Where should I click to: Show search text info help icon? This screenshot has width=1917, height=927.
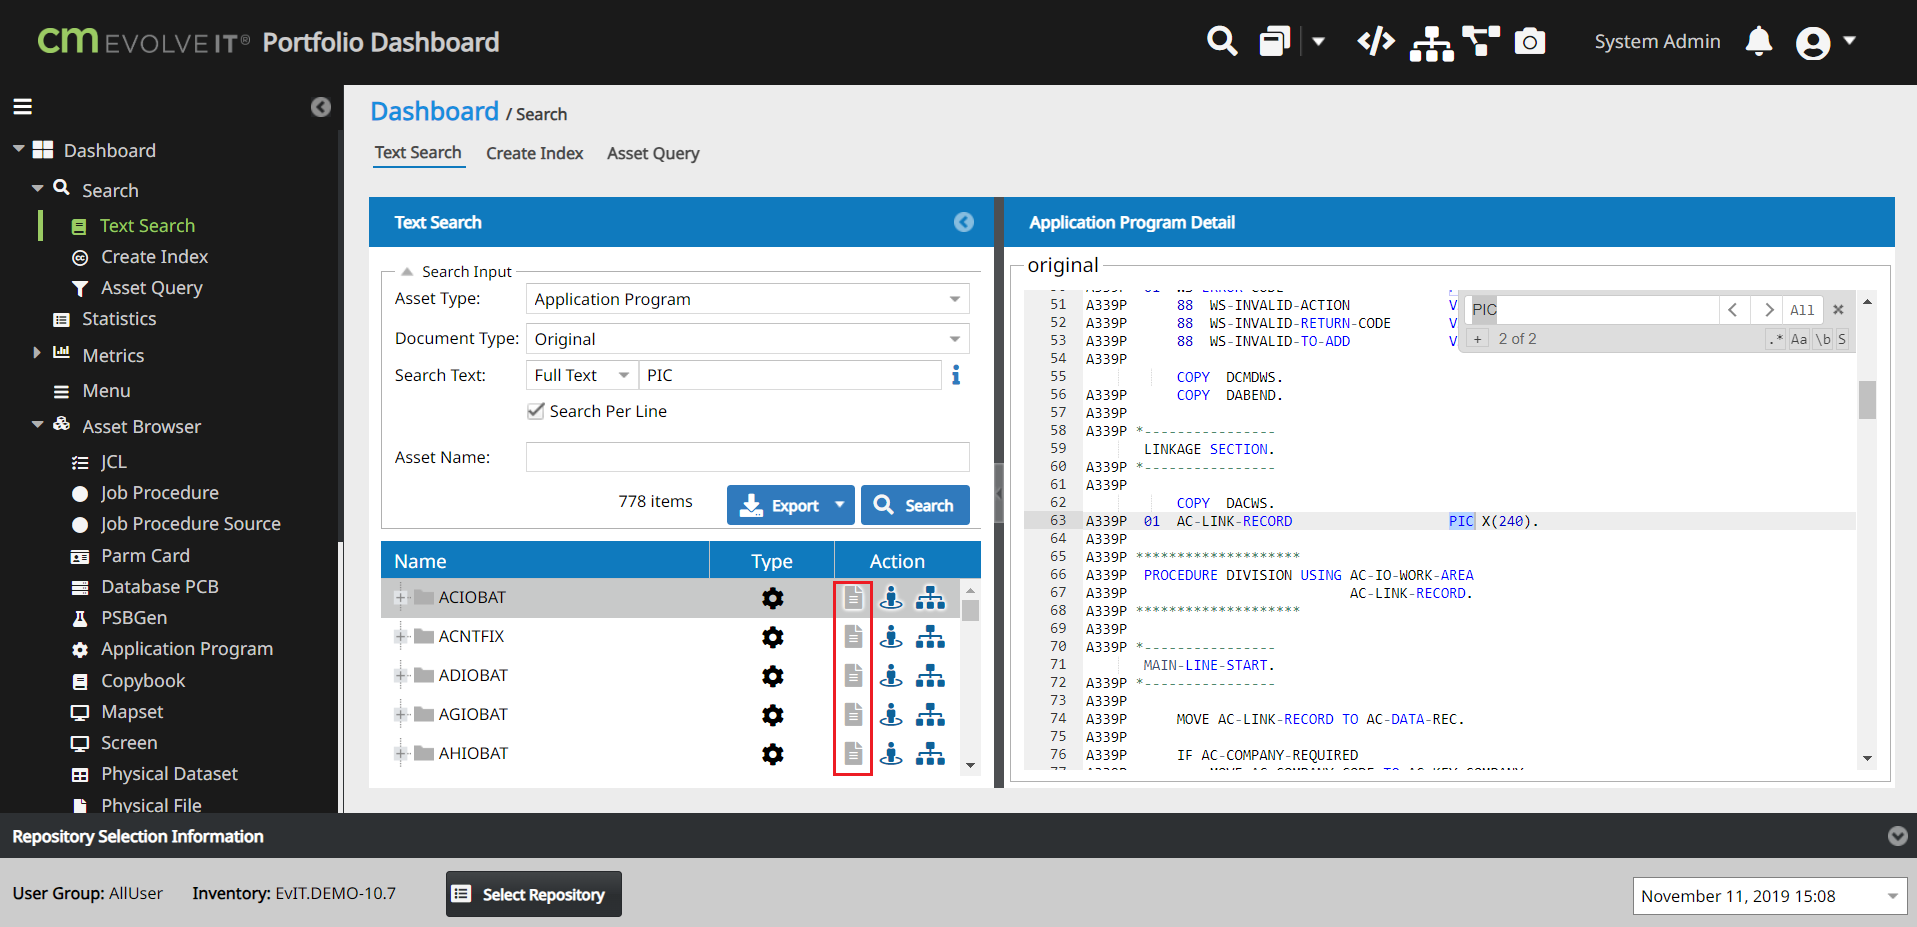point(956,375)
